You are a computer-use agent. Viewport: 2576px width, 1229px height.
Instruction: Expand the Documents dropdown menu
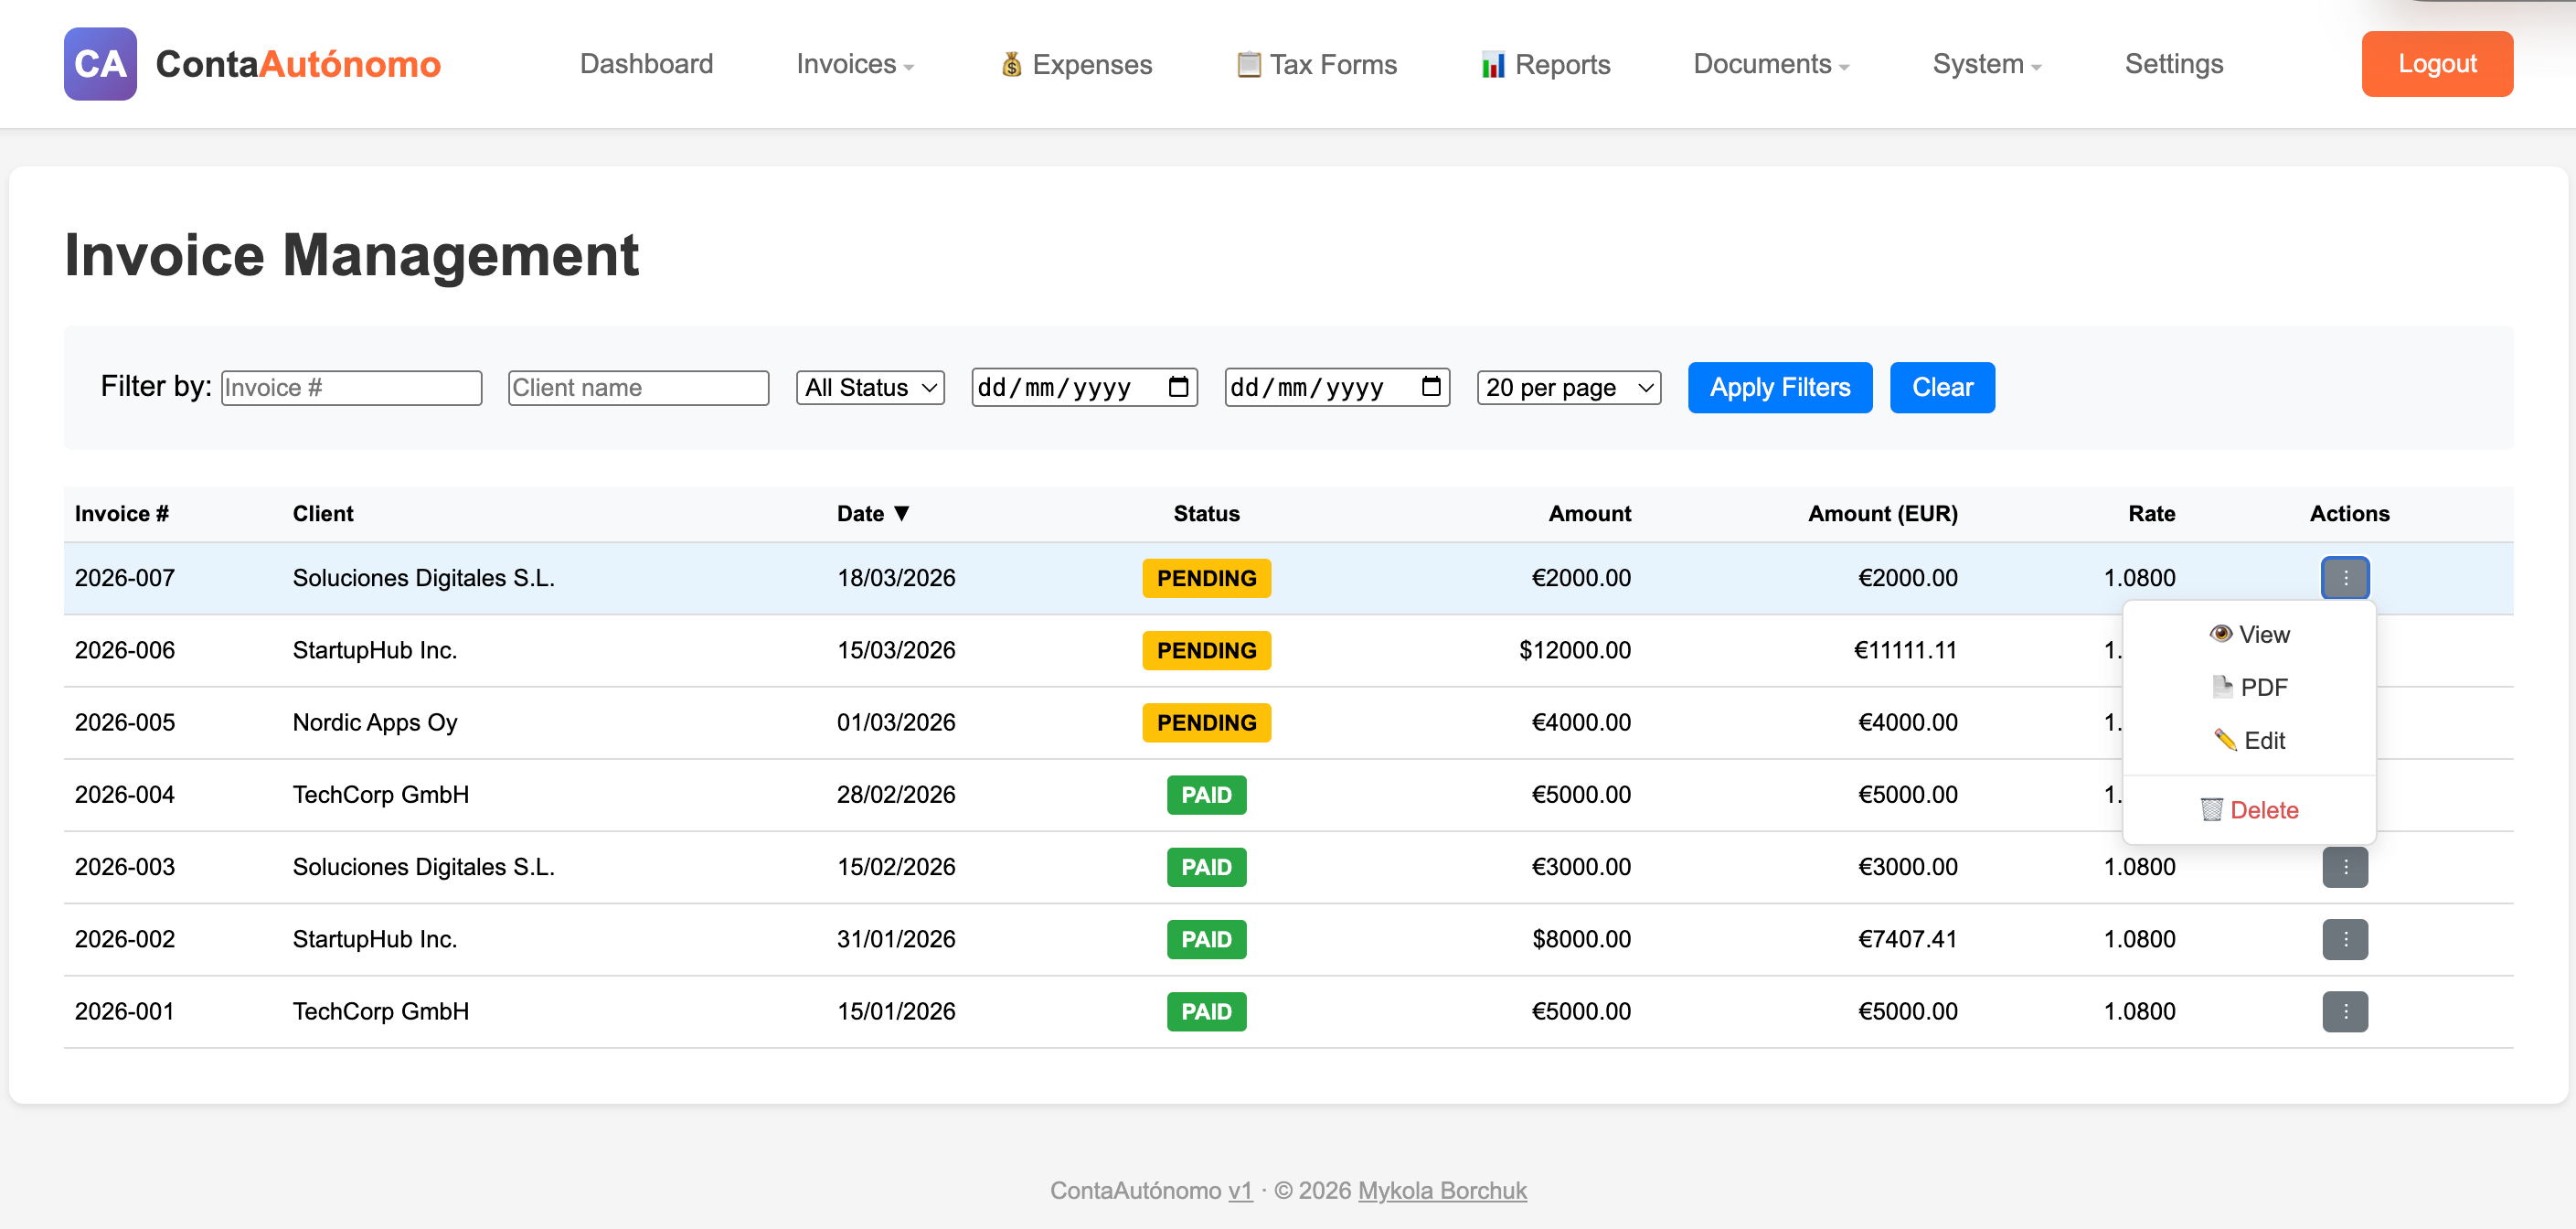pos(1771,64)
